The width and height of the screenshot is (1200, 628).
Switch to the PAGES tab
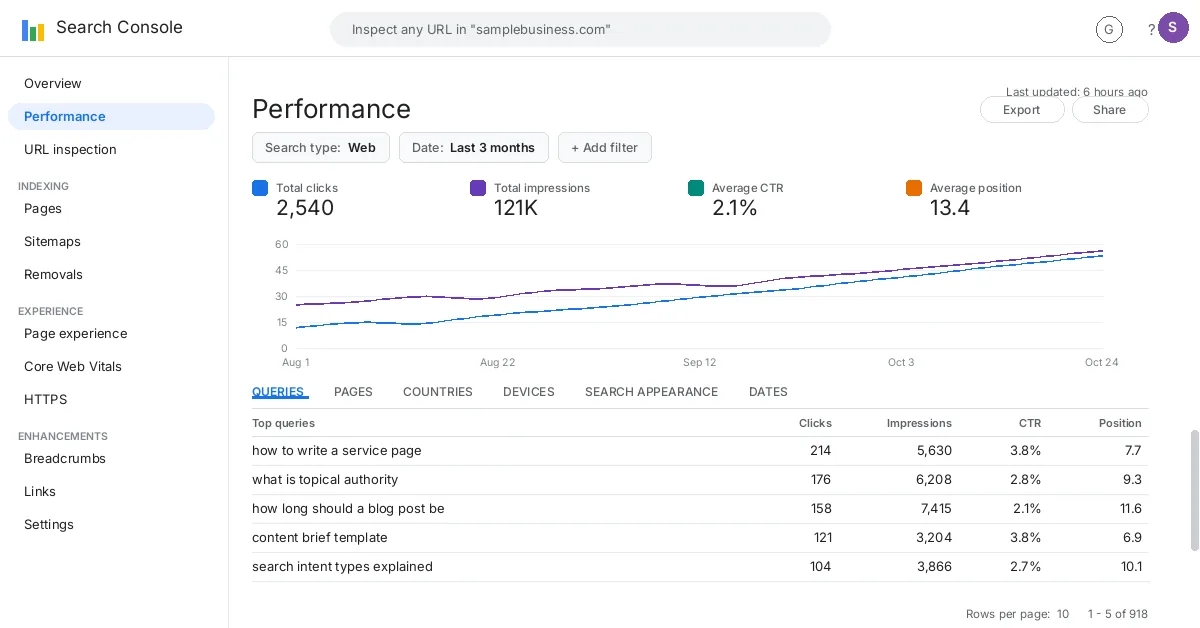tap(353, 392)
